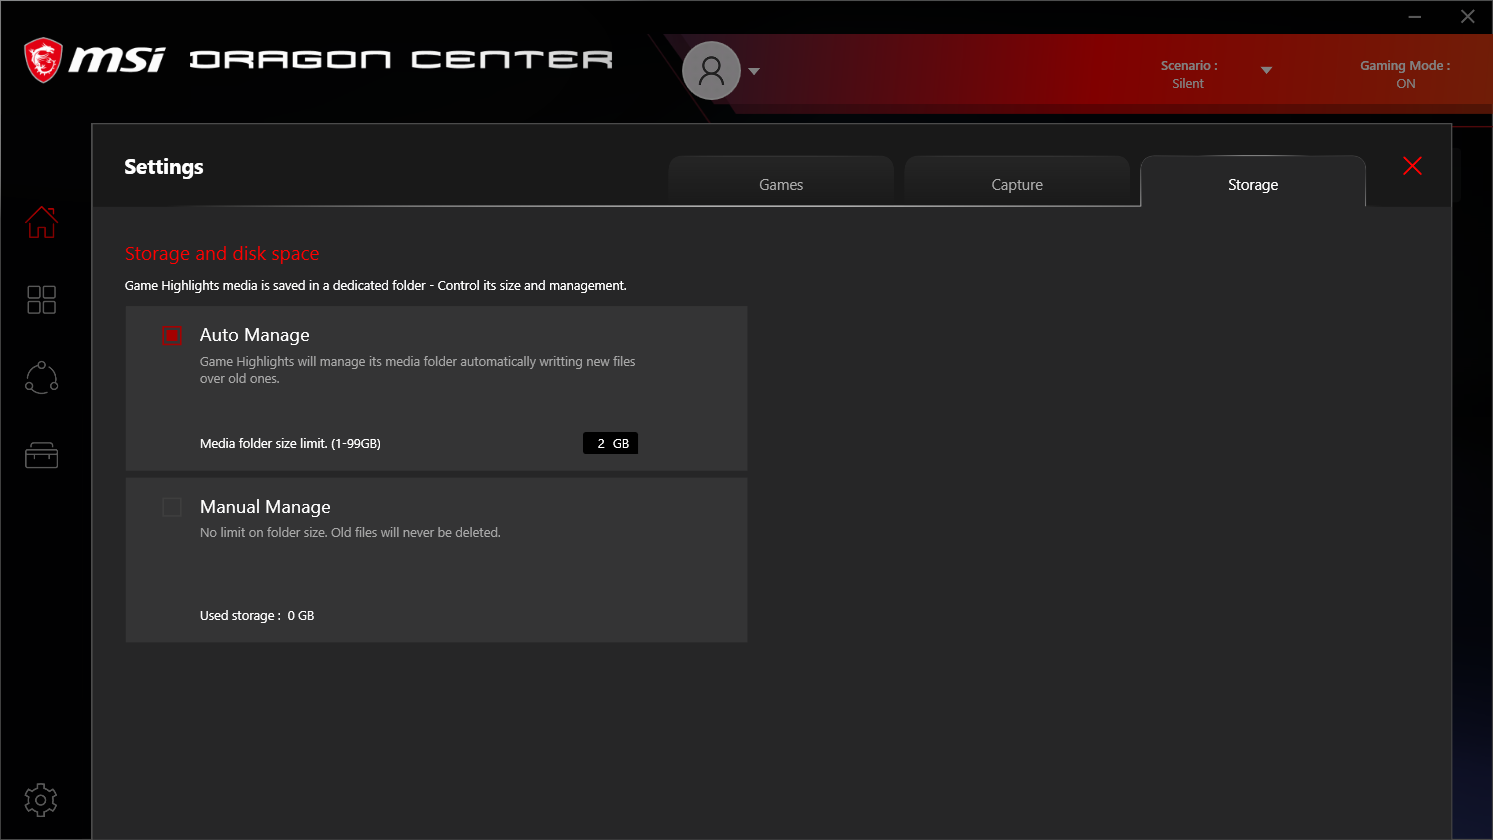The image size is (1493, 840).
Task: Click the 'No limit on folder size' description
Action: [x=350, y=533]
